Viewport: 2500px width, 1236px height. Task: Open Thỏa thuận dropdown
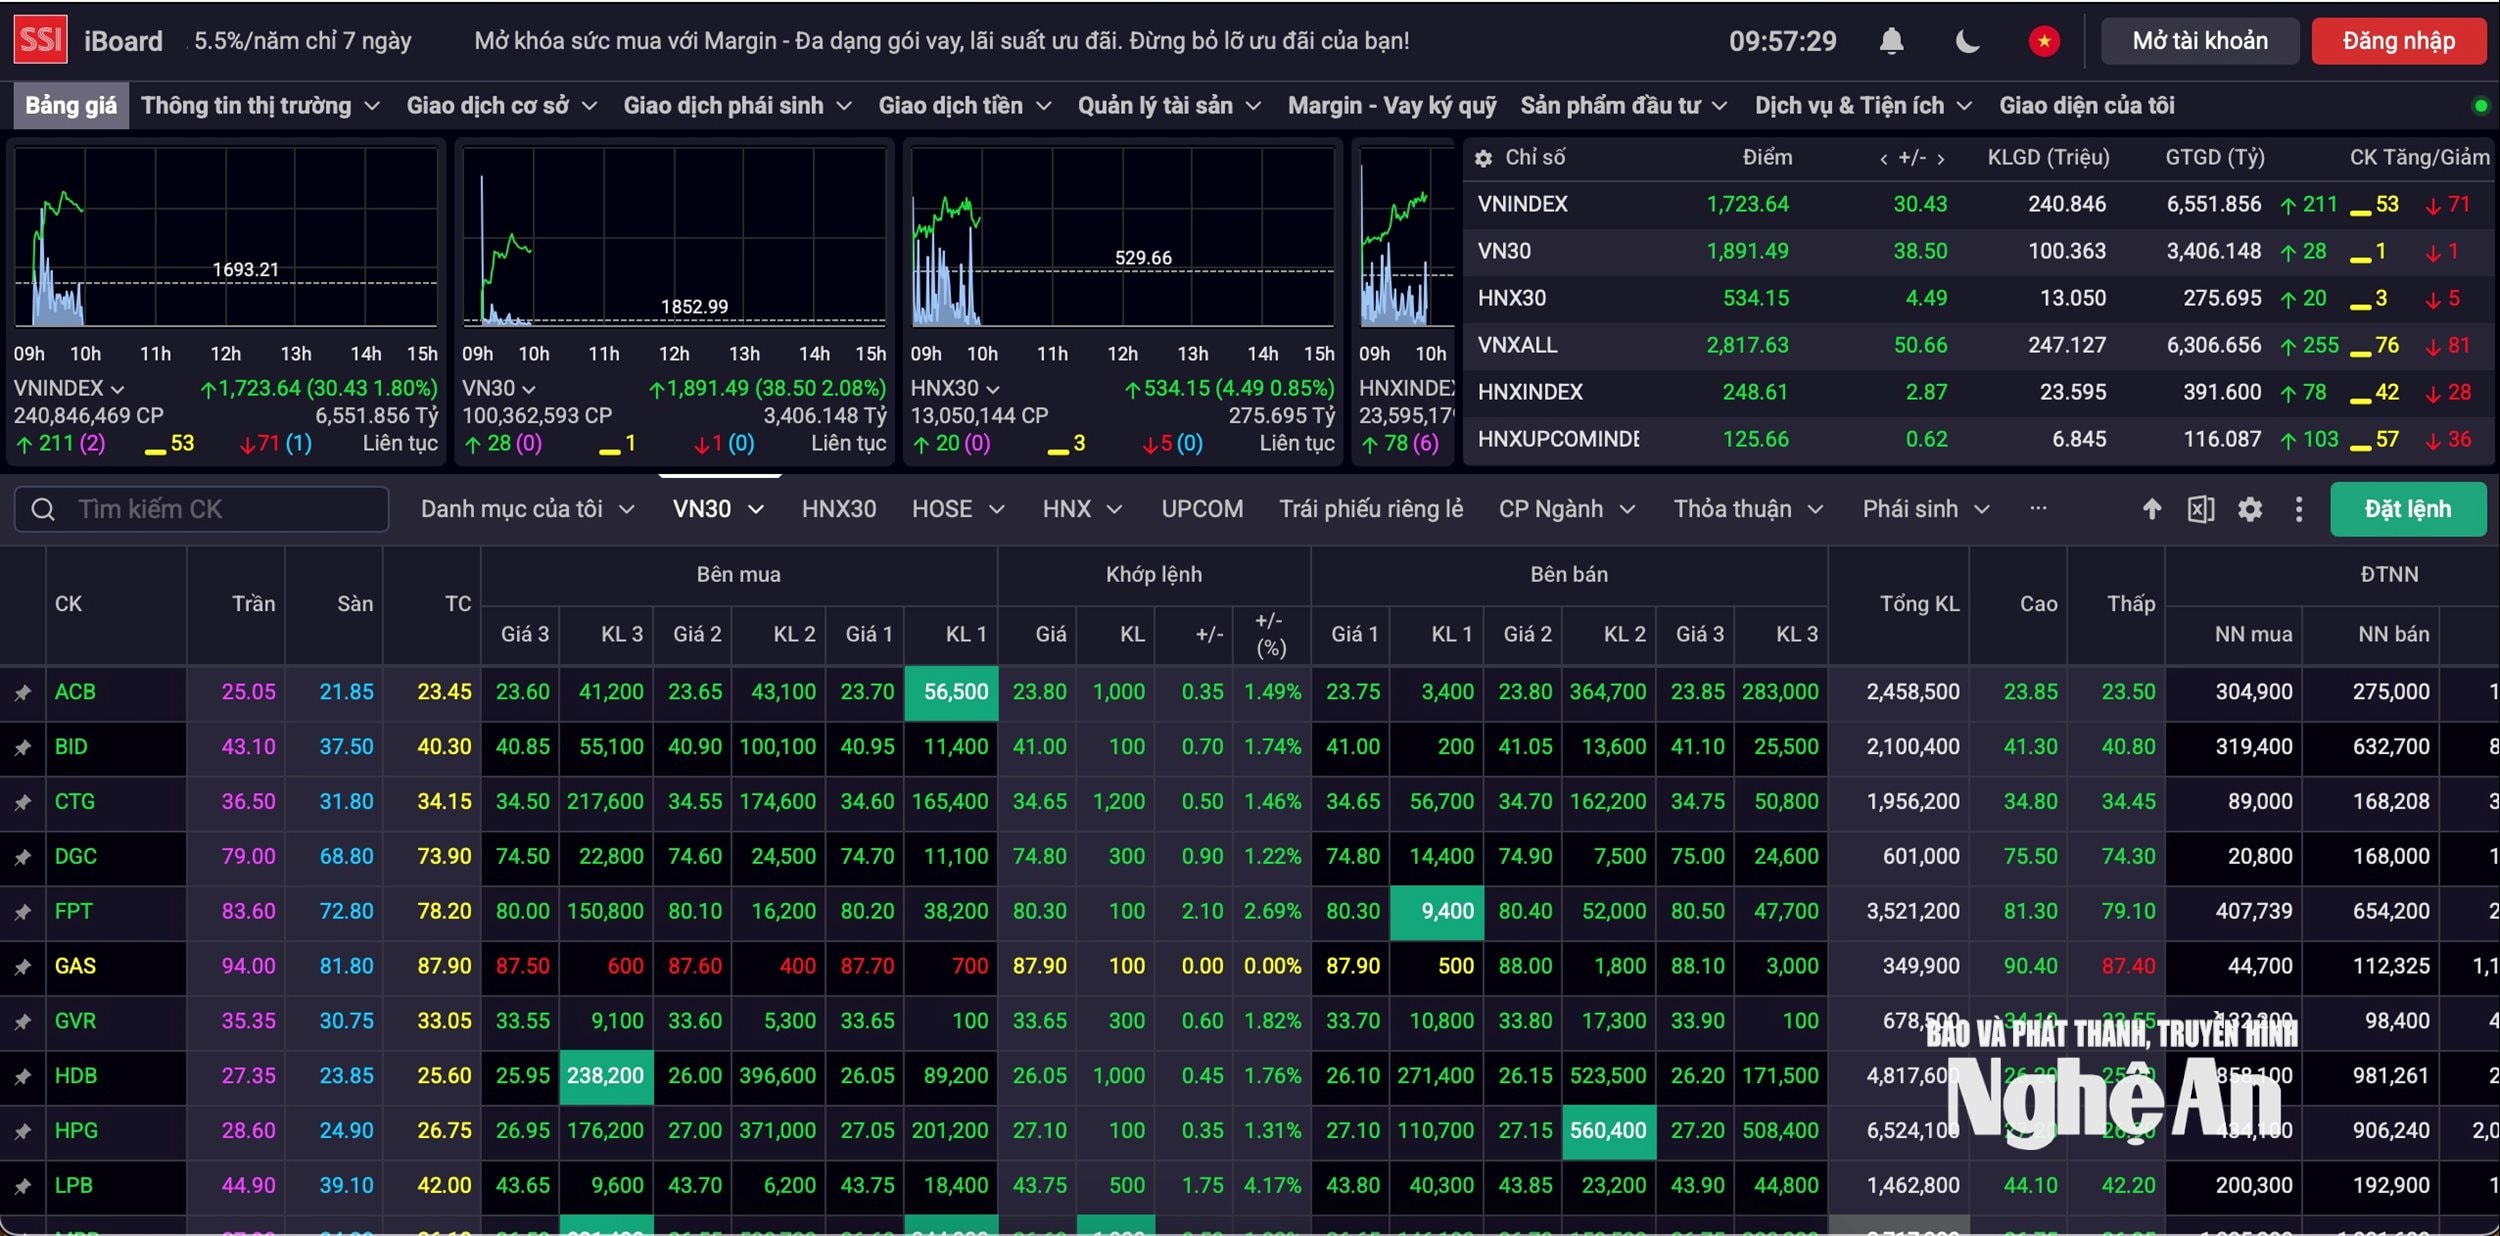pyautogui.click(x=1748, y=509)
